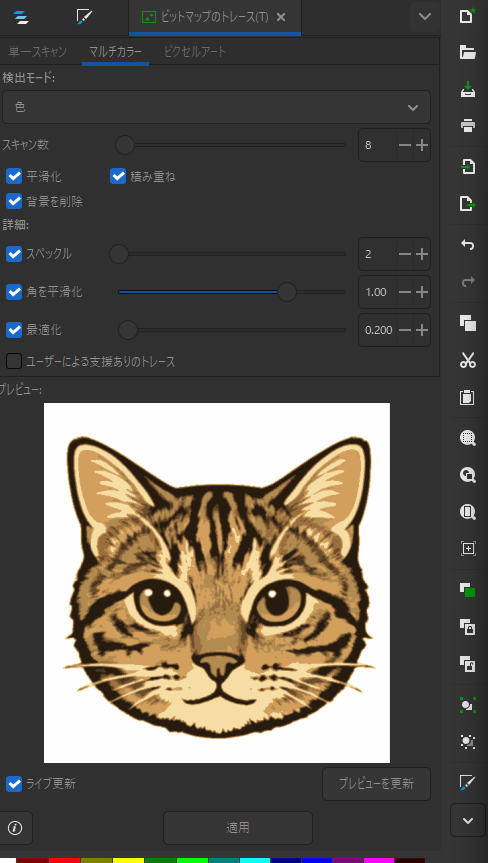Disable the スペックル checkbox

click(x=14, y=254)
